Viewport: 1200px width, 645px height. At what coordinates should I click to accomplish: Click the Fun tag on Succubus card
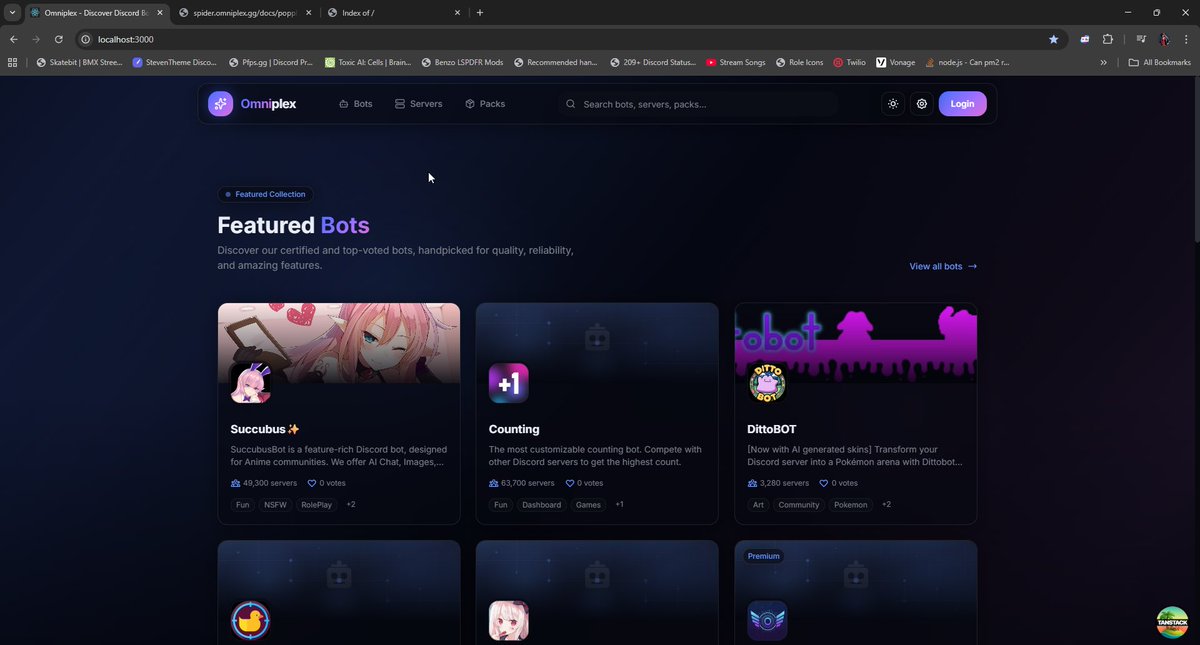tap(243, 505)
